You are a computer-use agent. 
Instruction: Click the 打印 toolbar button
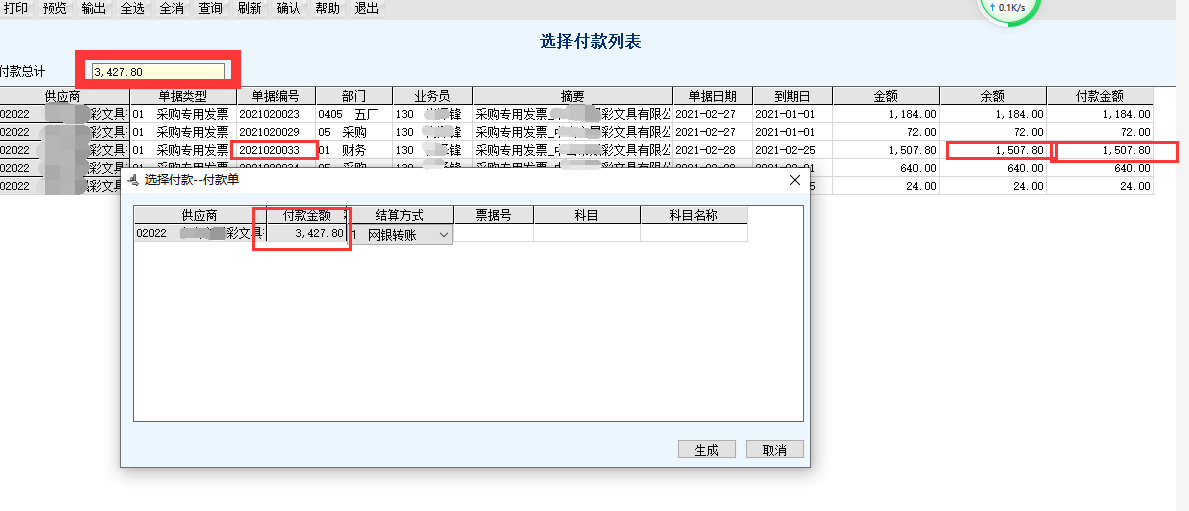tap(16, 9)
